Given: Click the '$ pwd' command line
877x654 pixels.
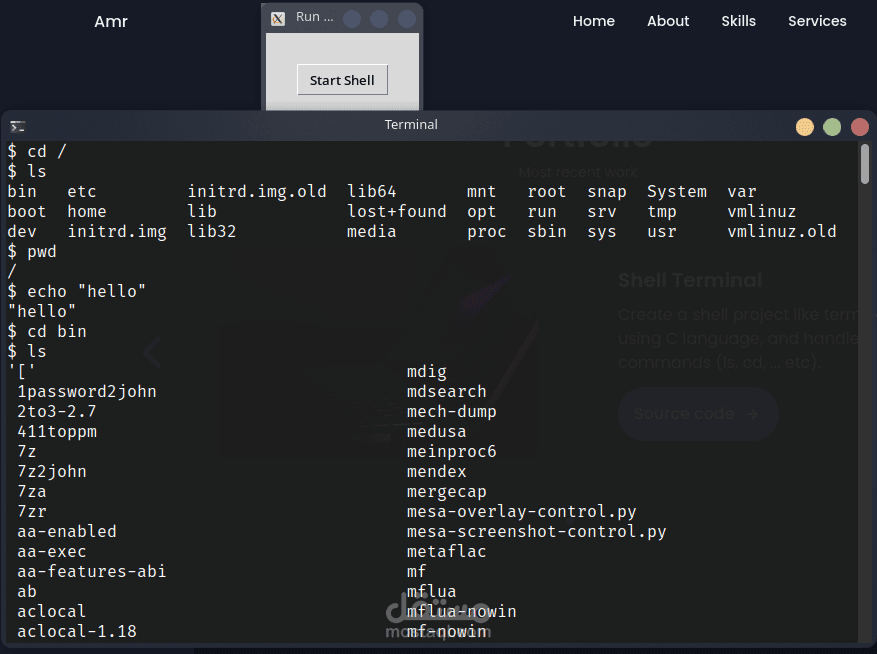Looking at the screenshot, I should [x=32, y=252].
